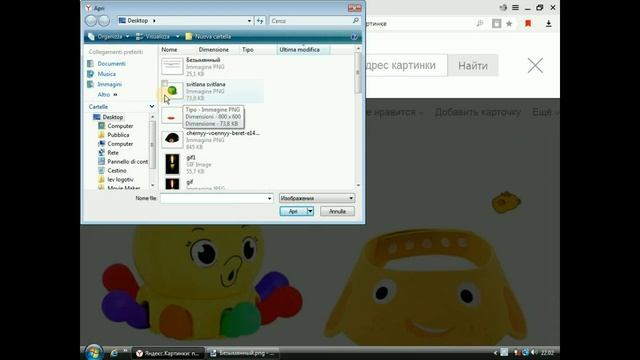Click Добавить карточку link in the browser
Image resolution: width=640 pixels, height=360 pixels.
pos(478,112)
